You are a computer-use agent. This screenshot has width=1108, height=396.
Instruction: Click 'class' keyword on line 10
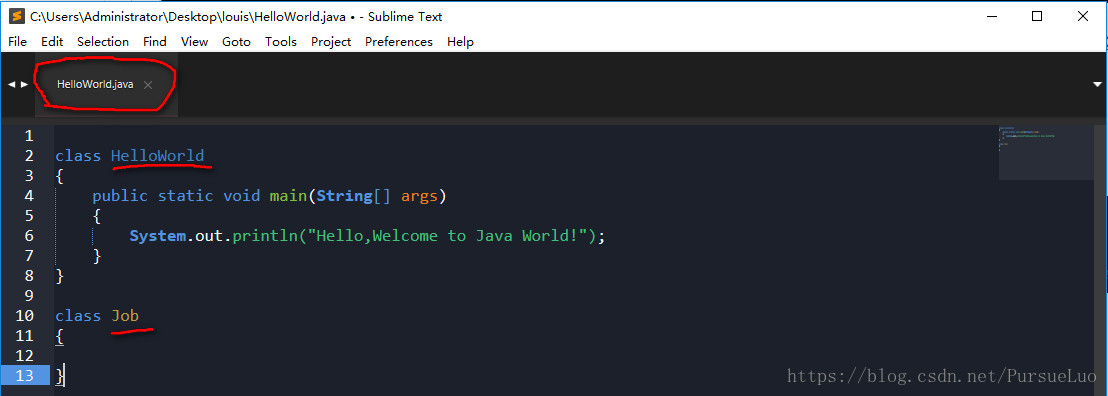[x=78, y=315]
